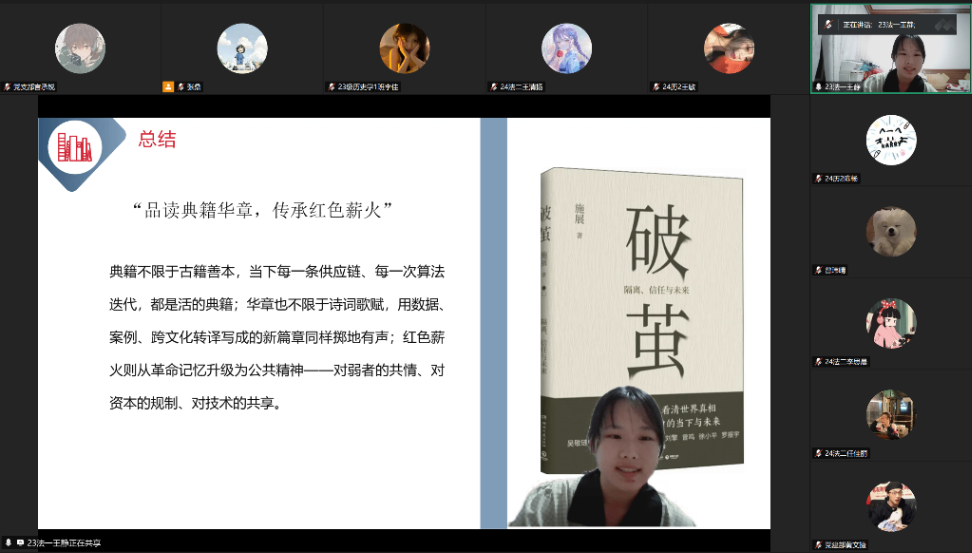Click muted mic icon next to 23级历史学1班李佳
The height and width of the screenshot is (553, 972).
point(331,87)
